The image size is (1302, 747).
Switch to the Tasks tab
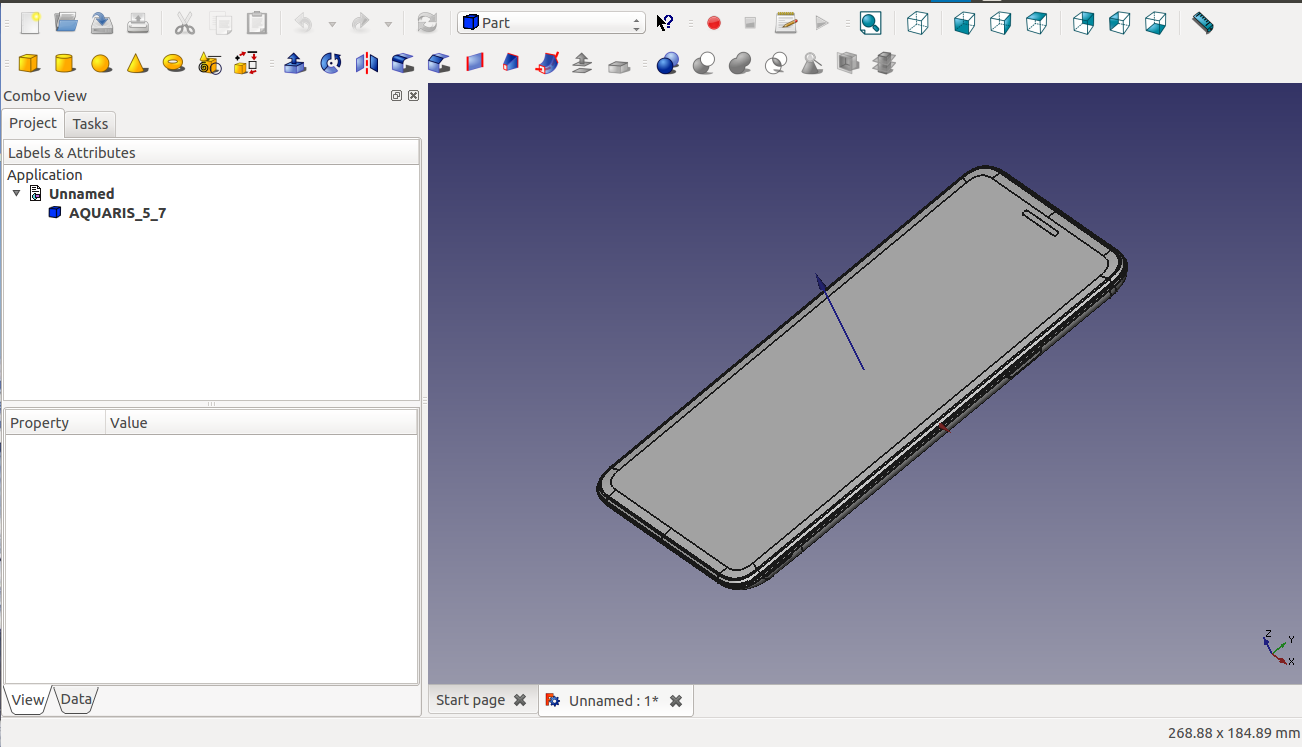point(90,124)
